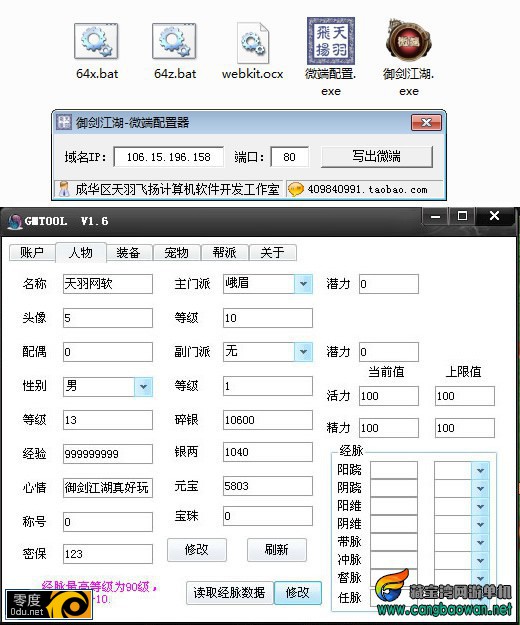Close the 微端配置器 window
This screenshot has width=520, height=625.
426,122
